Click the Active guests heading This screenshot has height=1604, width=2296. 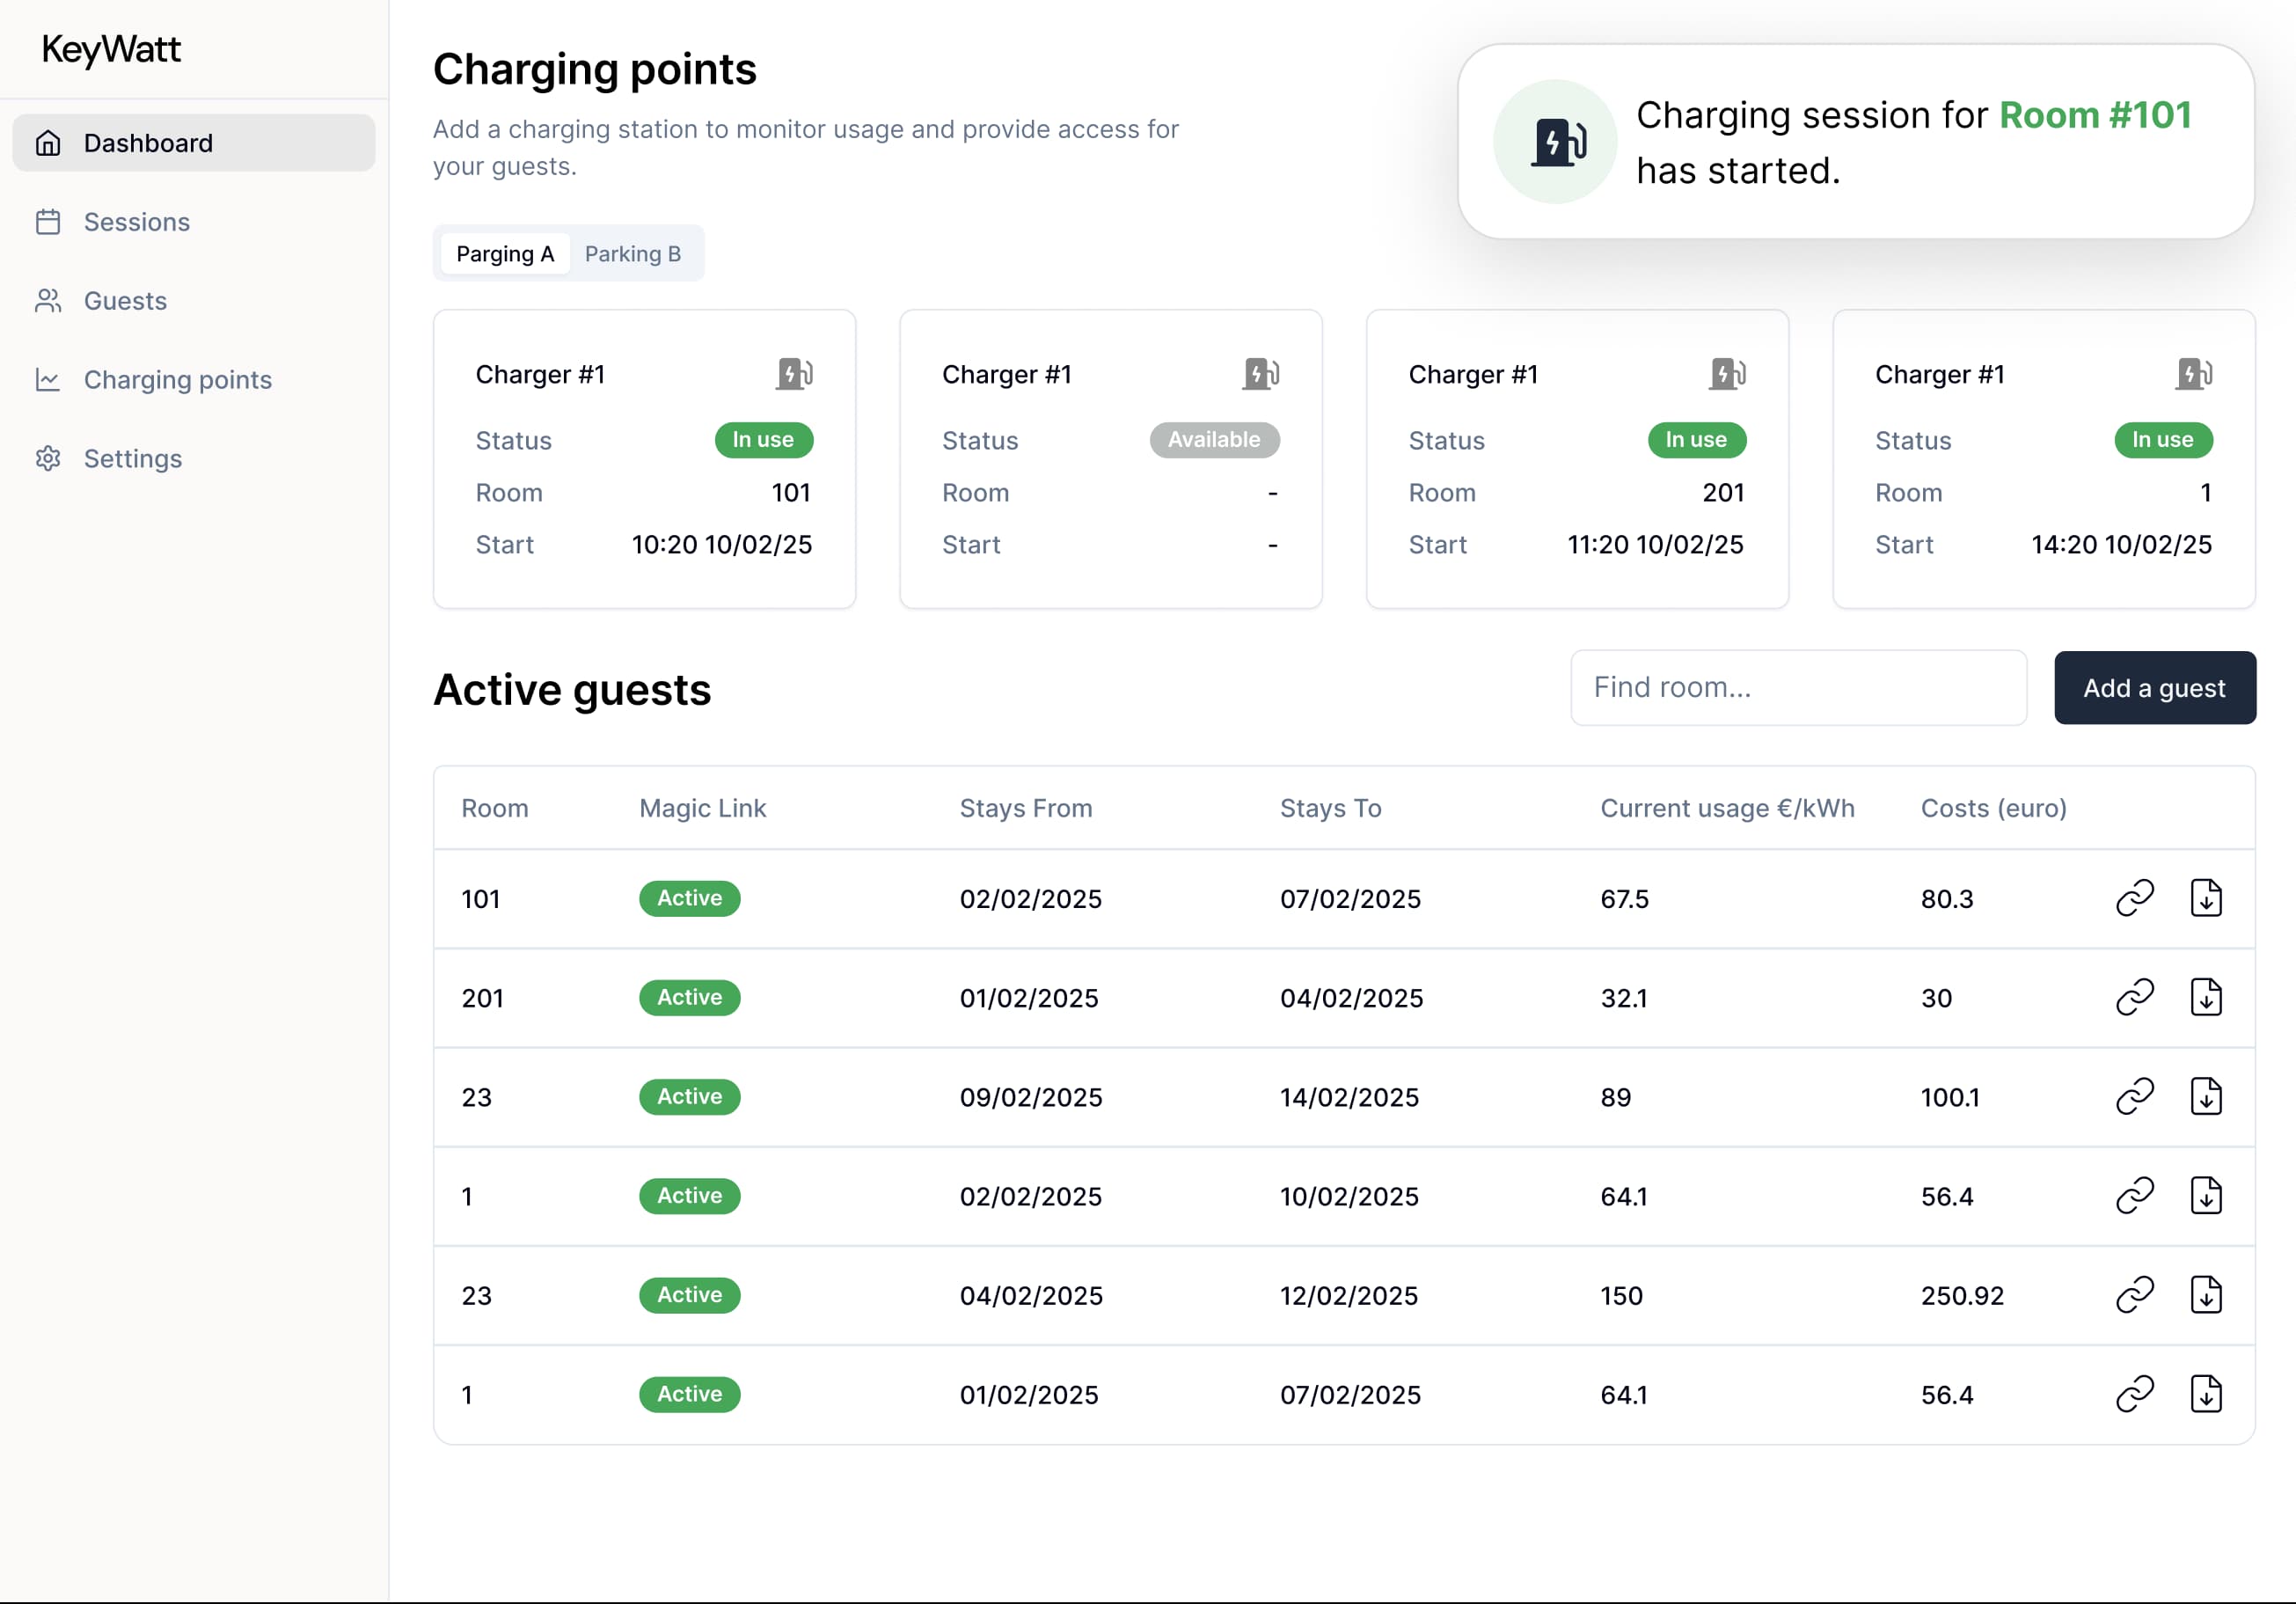pyautogui.click(x=572, y=690)
